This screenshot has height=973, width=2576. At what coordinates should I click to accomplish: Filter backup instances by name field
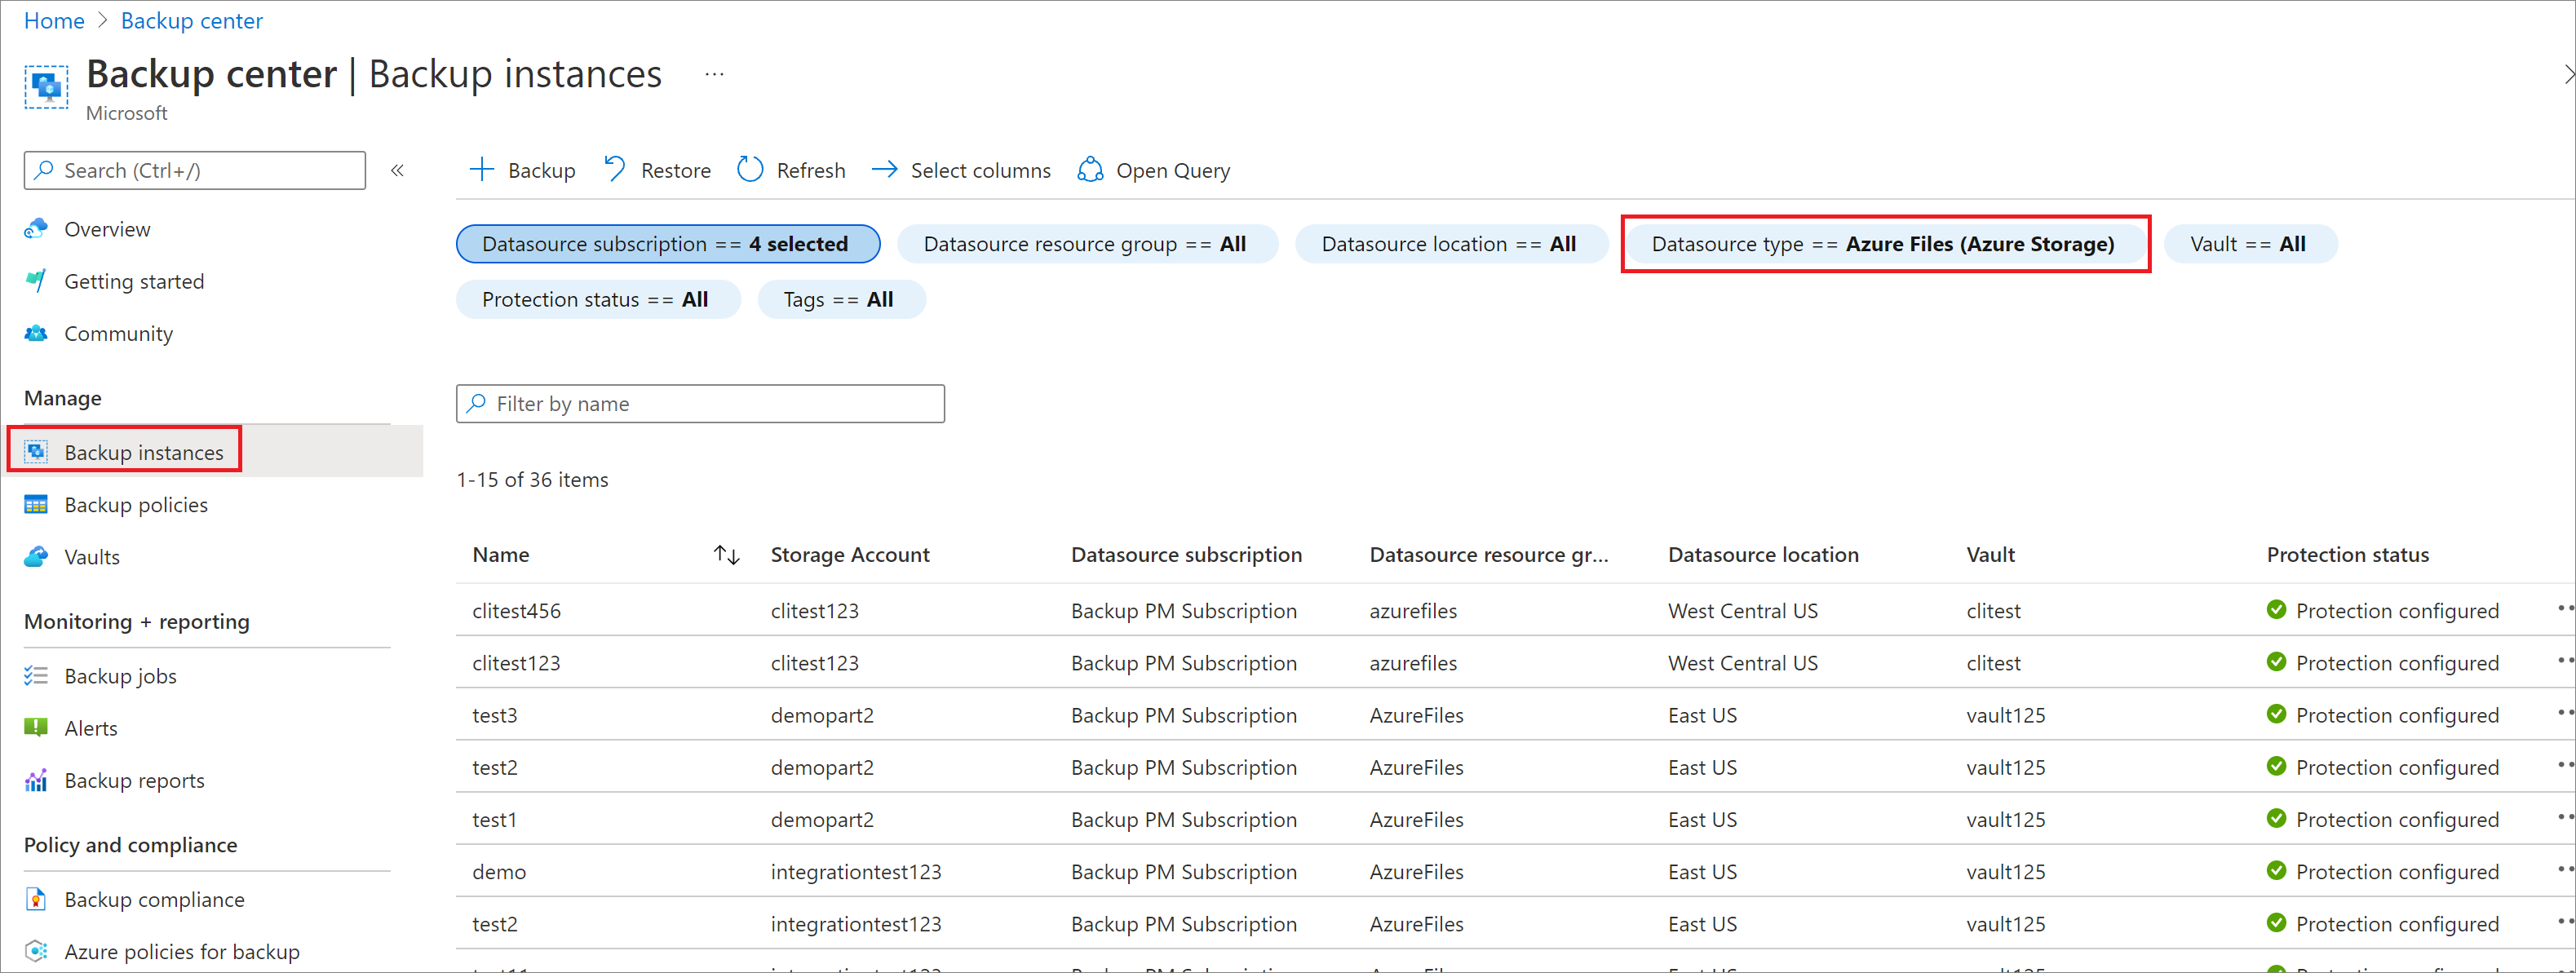point(702,403)
